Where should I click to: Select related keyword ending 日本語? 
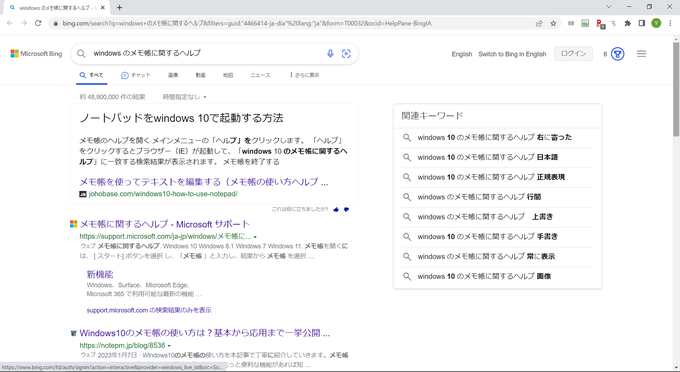coord(487,157)
